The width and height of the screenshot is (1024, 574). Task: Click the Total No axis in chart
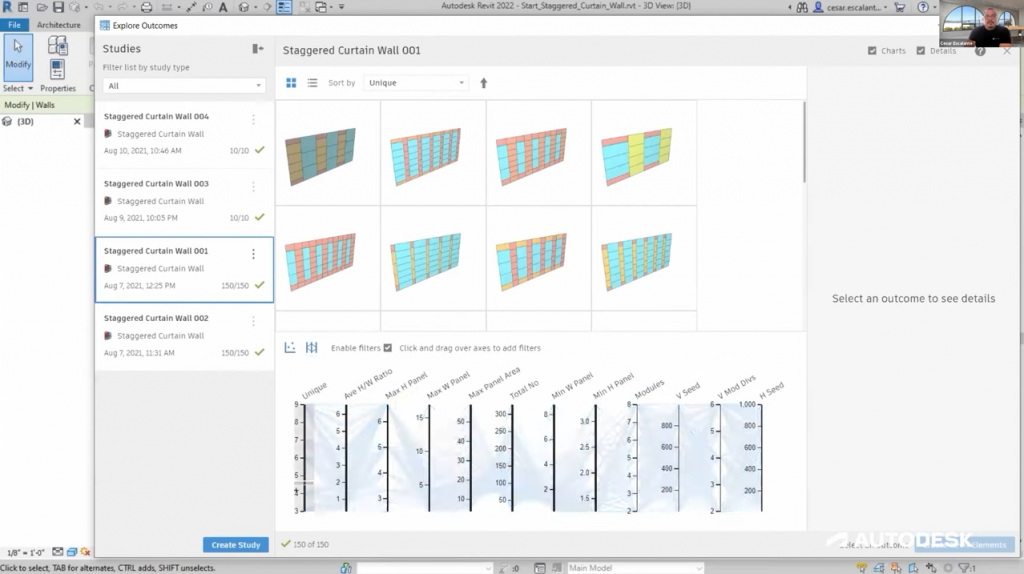pyautogui.click(x=512, y=458)
